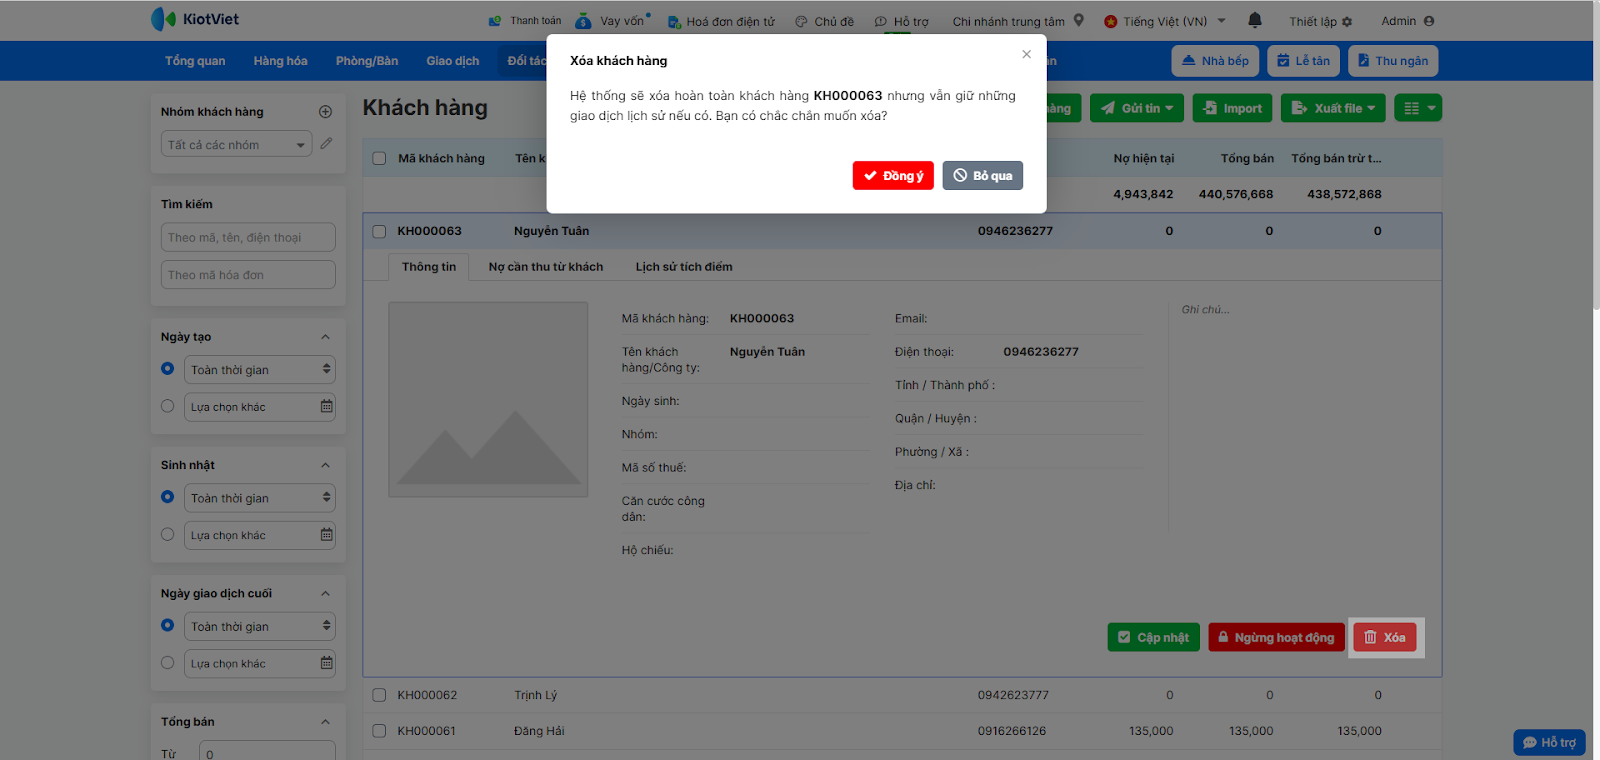Click the notification bell icon
This screenshot has width=1600, height=760.
1255,20
